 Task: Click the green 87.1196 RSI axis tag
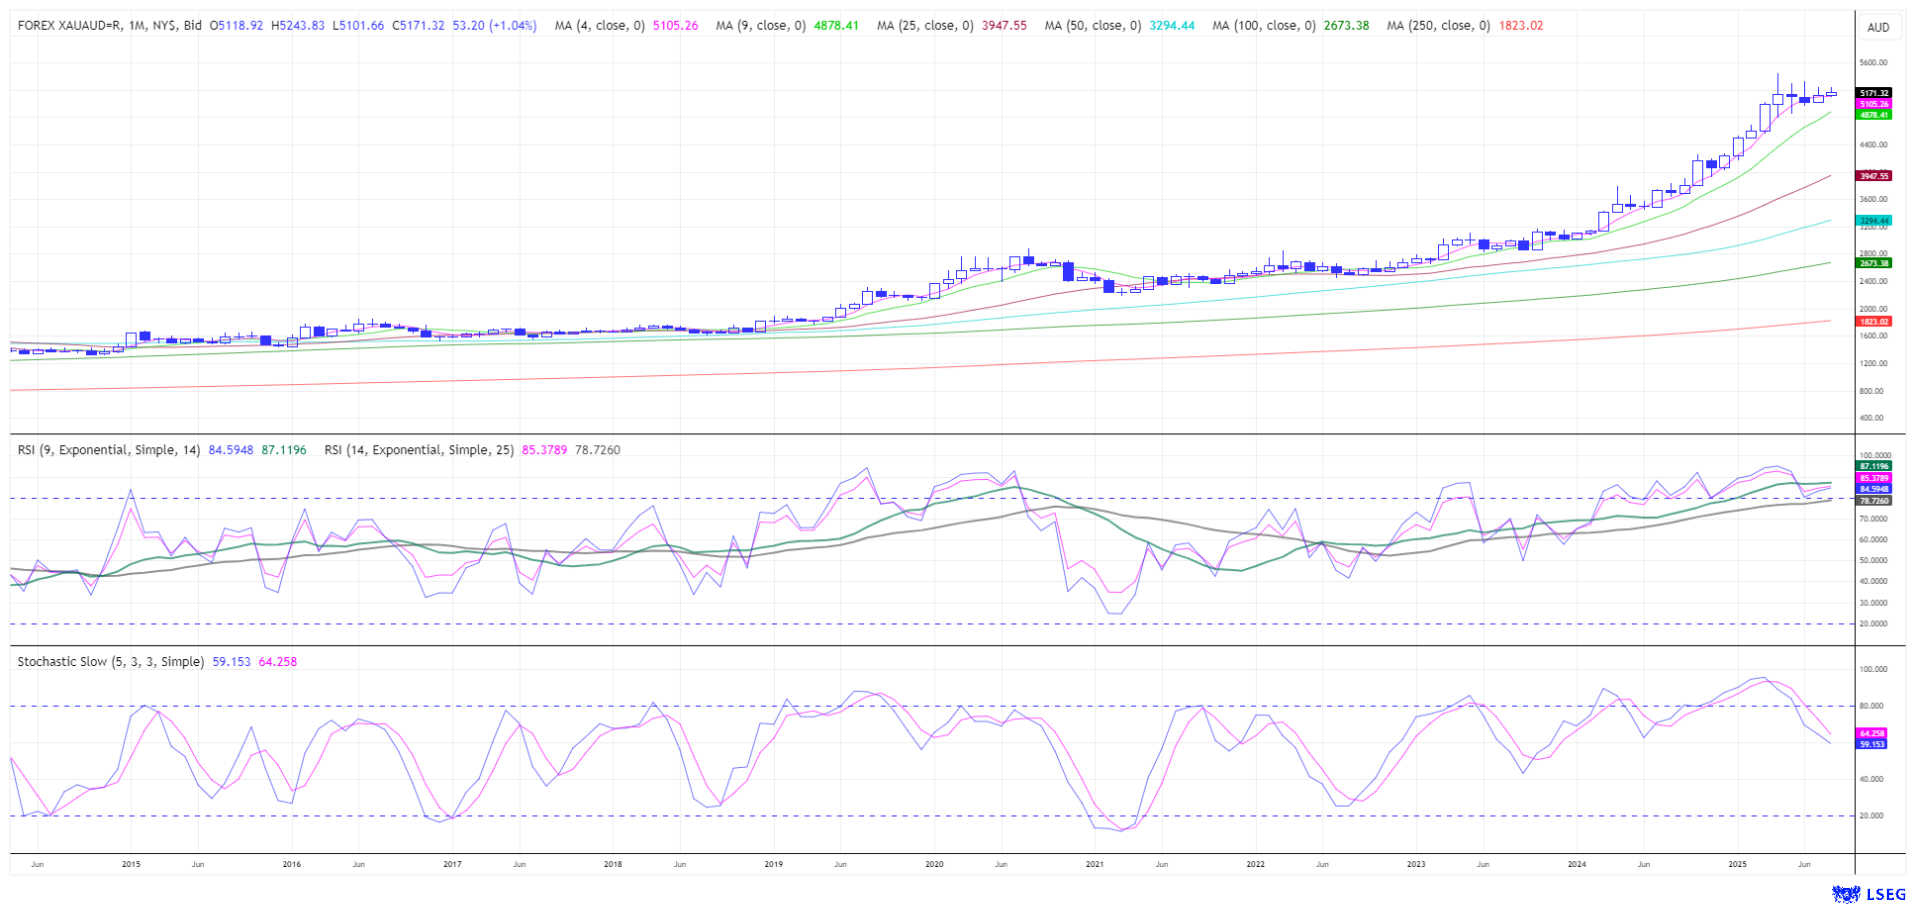coord(1873,466)
